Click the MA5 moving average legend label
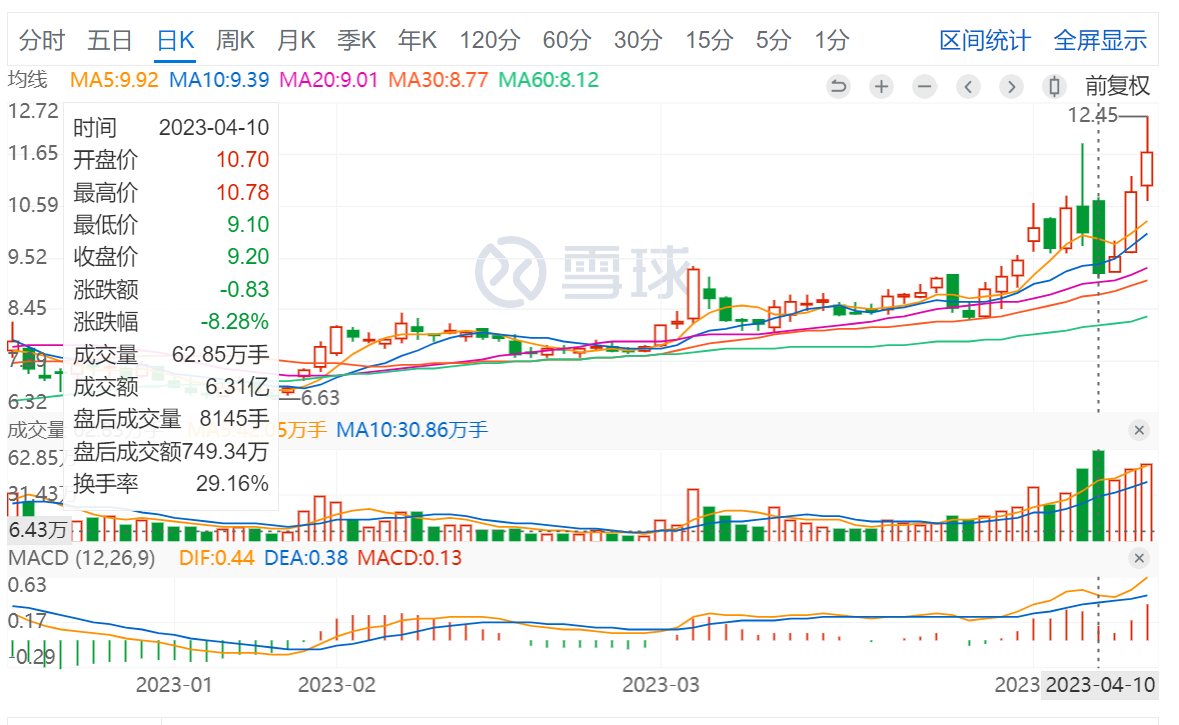The width and height of the screenshot is (1179, 725). pyautogui.click(x=114, y=80)
